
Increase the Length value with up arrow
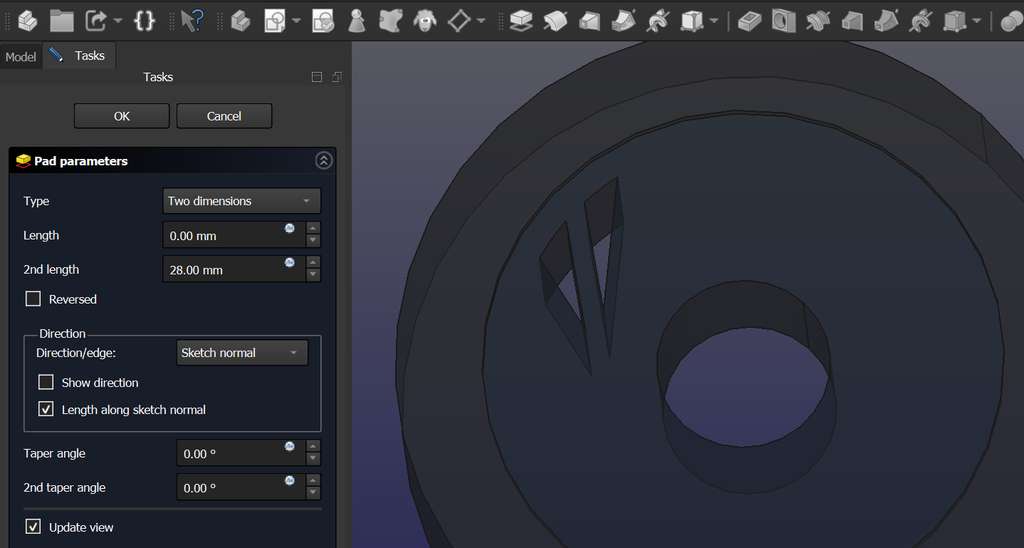click(x=313, y=229)
